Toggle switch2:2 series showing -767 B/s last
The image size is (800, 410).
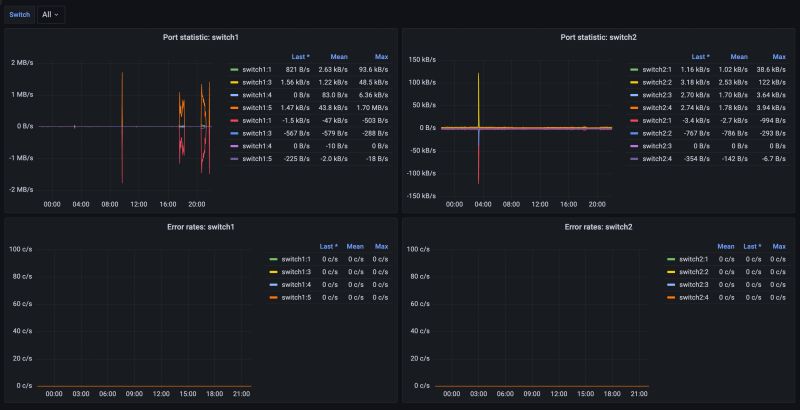[x=657, y=134]
